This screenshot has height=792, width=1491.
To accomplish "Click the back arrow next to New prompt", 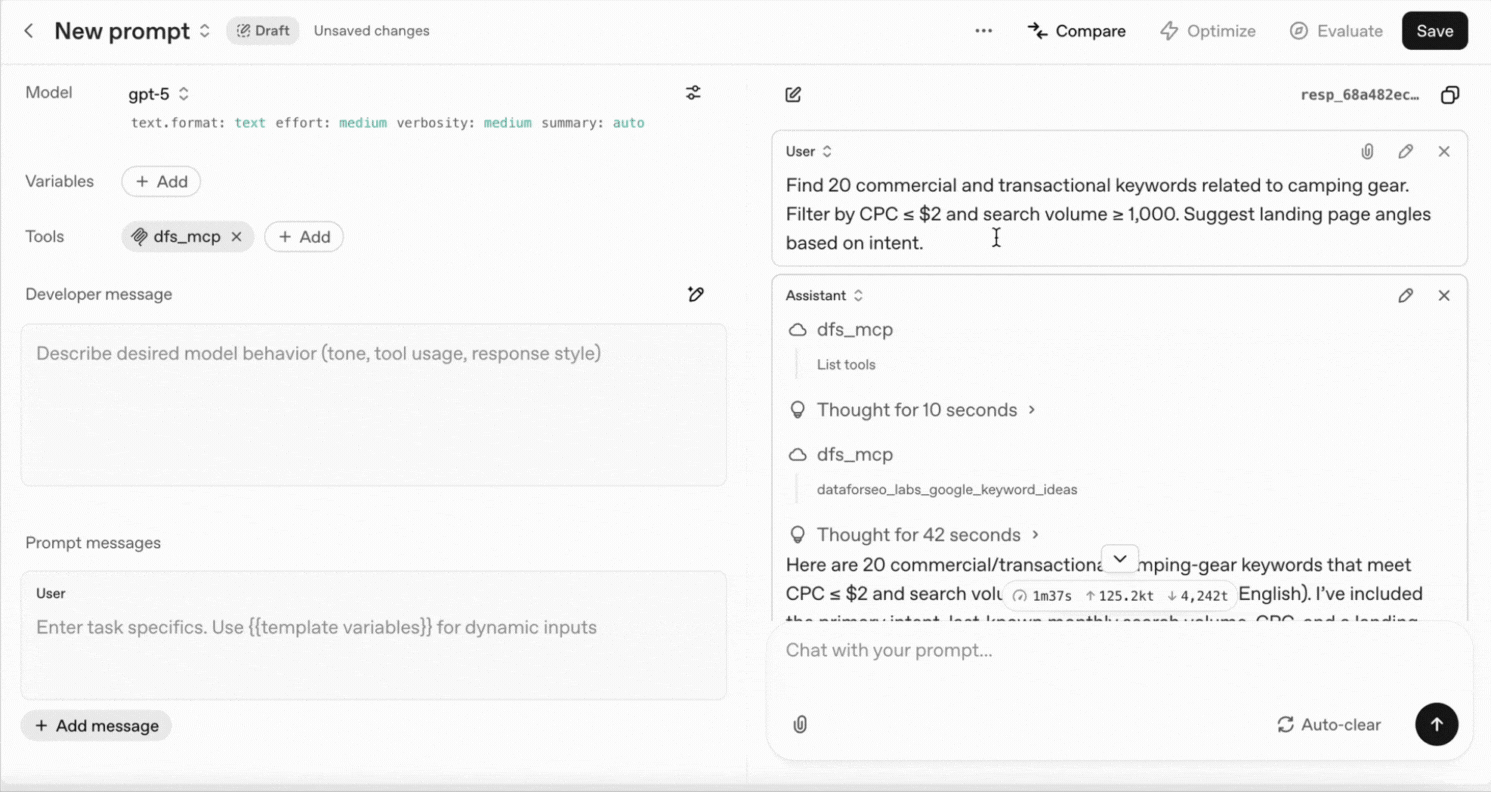I will pos(29,31).
